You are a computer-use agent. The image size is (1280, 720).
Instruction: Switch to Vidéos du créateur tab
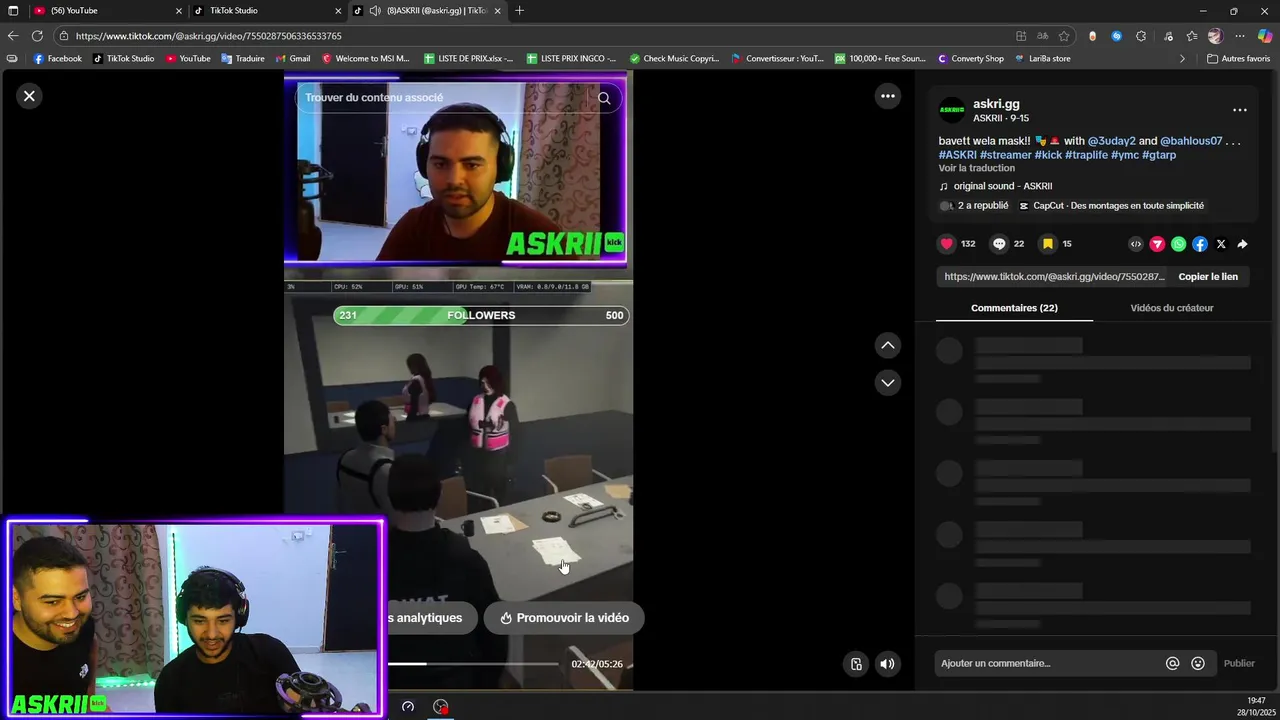tap(1172, 308)
